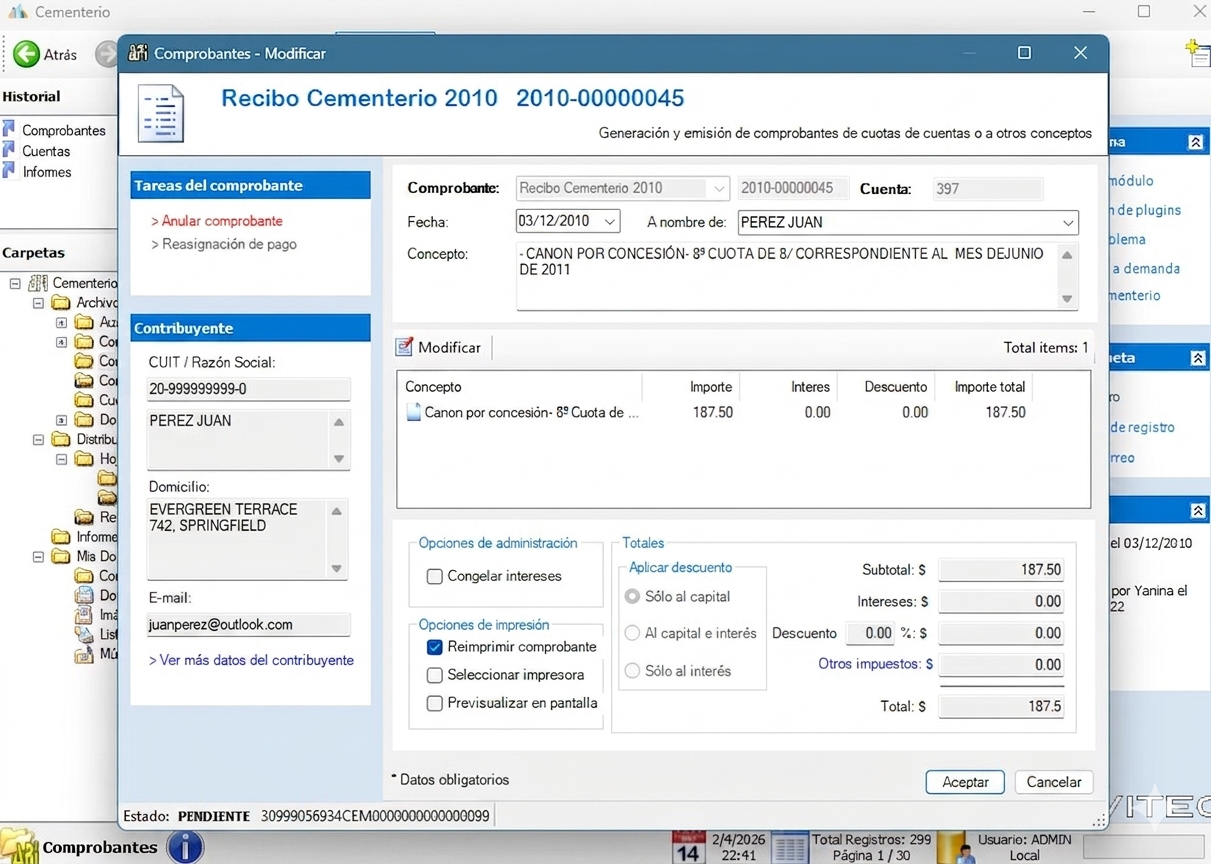The width and height of the screenshot is (1211, 864).
Task: Click the Importe total column header
Action: [985, 387]
